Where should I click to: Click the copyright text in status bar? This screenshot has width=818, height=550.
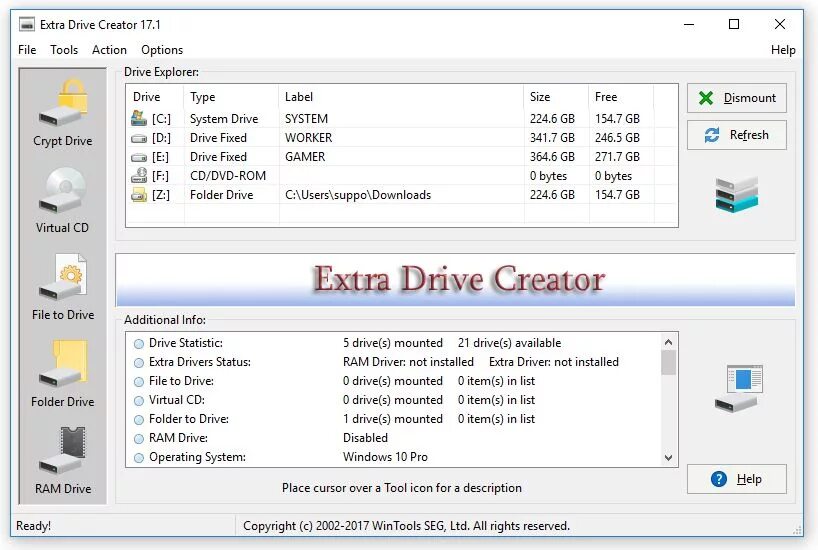[x=406, y=525]
